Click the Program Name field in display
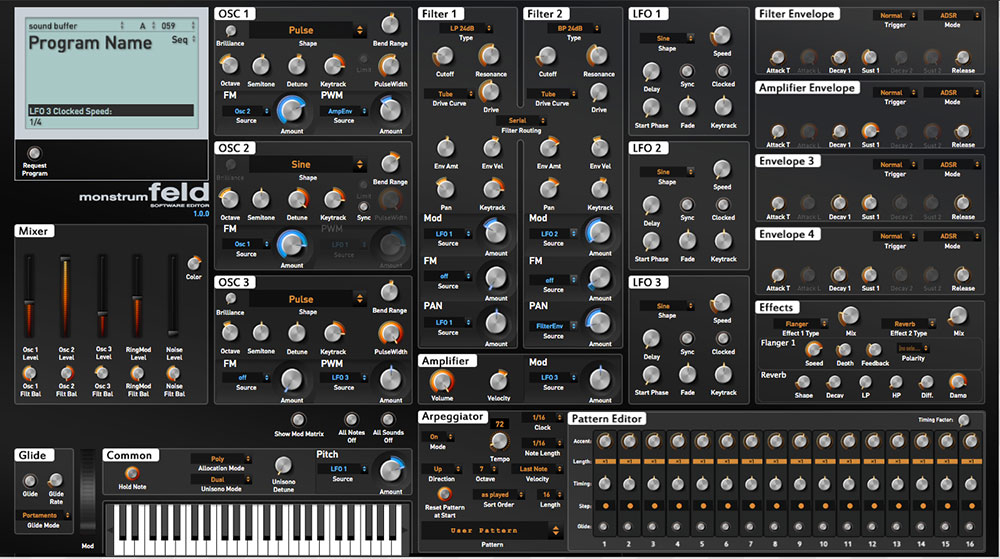Screen dimensions: 1000x559 coord(90,43)
